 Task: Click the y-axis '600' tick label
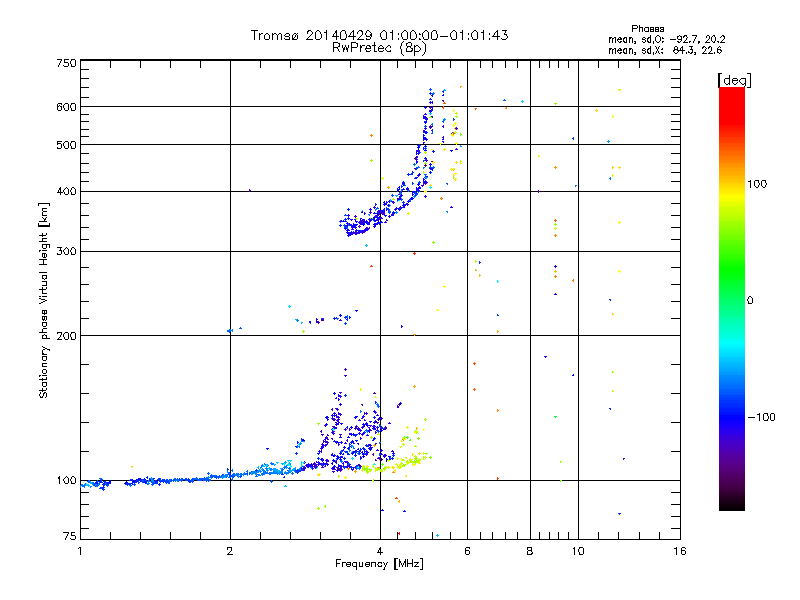[66, 107]
